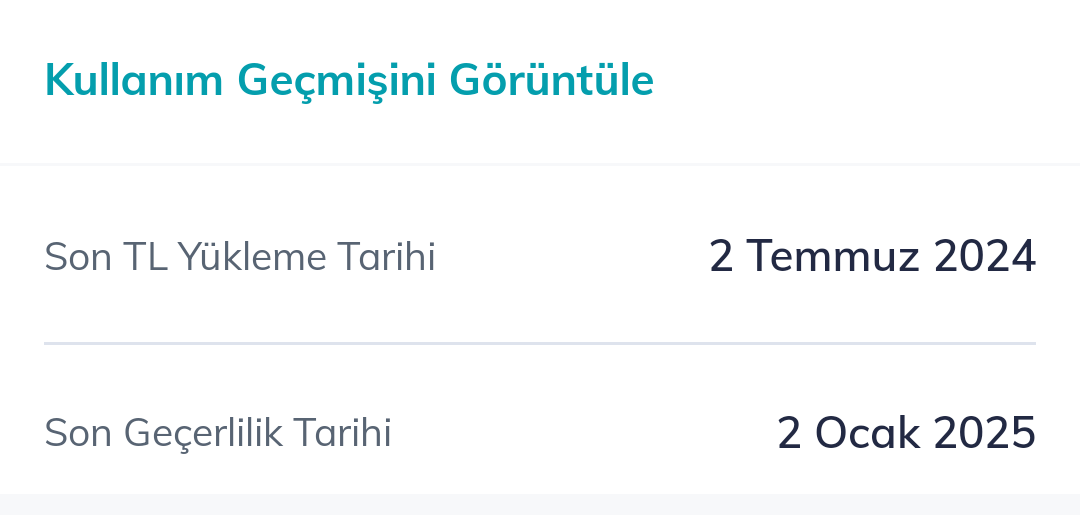Click the Son Geçerlilik Tarihi label

click(x=218, y=433)
